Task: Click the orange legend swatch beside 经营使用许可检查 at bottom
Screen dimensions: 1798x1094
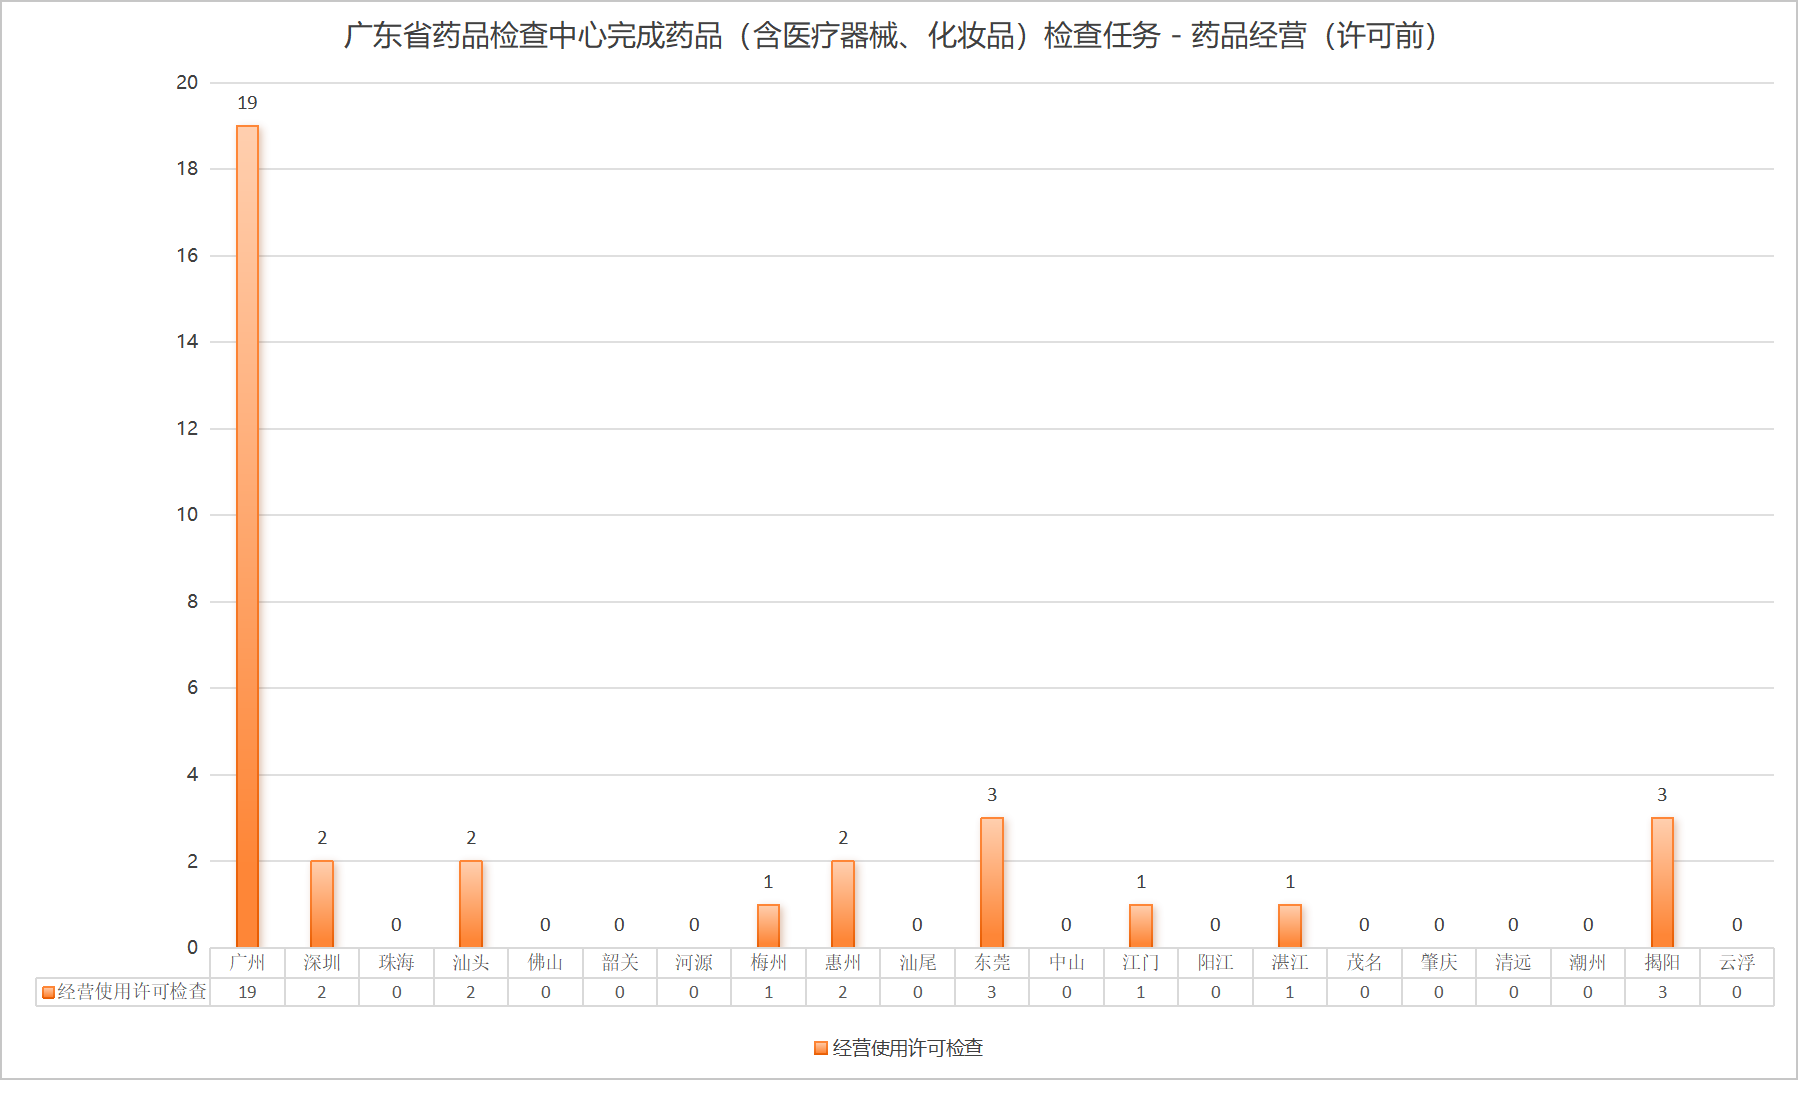Action: [x=821, y=1048]
